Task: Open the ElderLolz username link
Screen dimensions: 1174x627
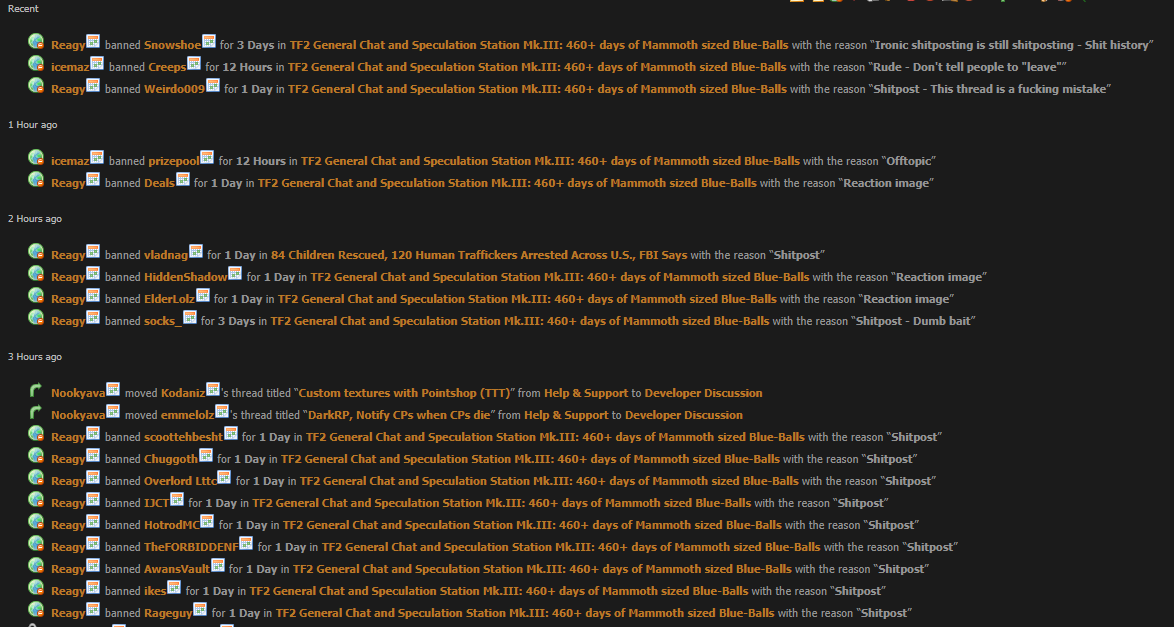Action: pos(169,299)
